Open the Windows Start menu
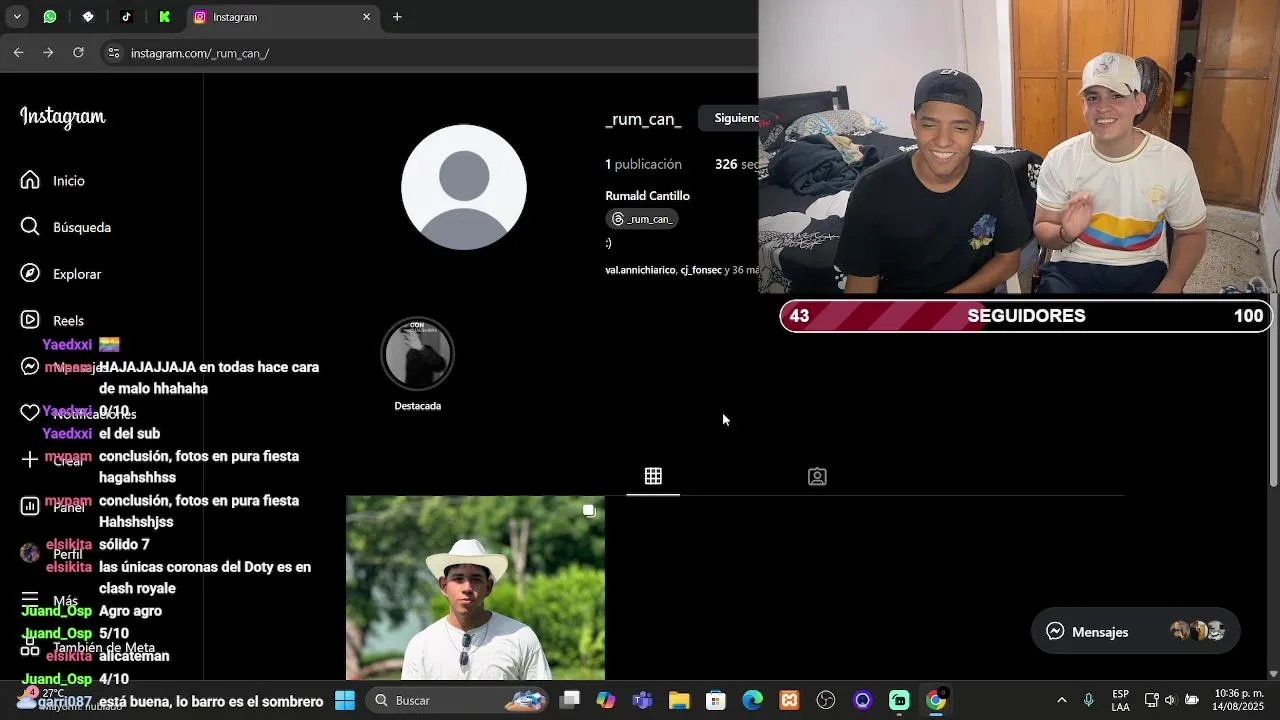The height and width of the screenshot is (720, 1280). [344, 700]
